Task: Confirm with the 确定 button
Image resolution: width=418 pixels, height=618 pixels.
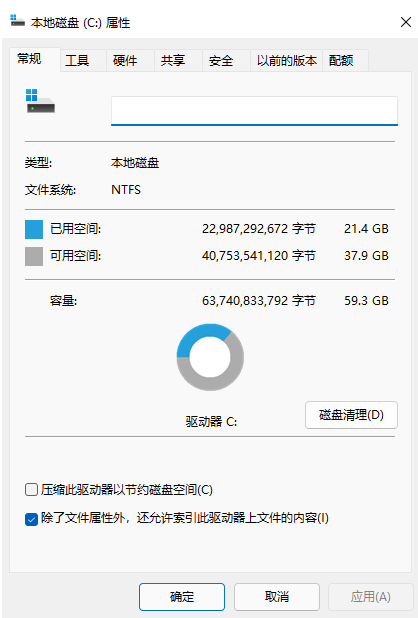Action: click(182, 597)
